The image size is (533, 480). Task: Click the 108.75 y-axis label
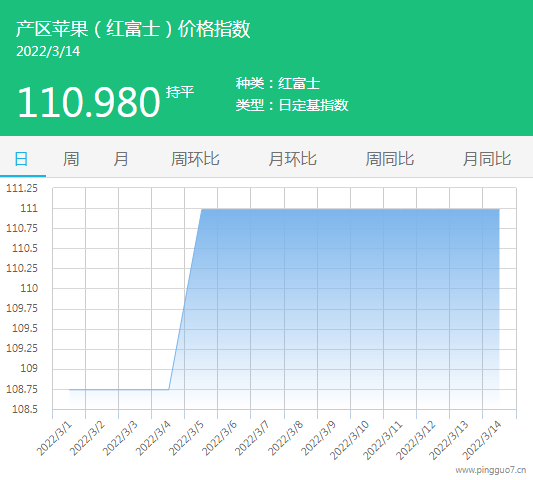pyautogui.click(x=22, y=389)
